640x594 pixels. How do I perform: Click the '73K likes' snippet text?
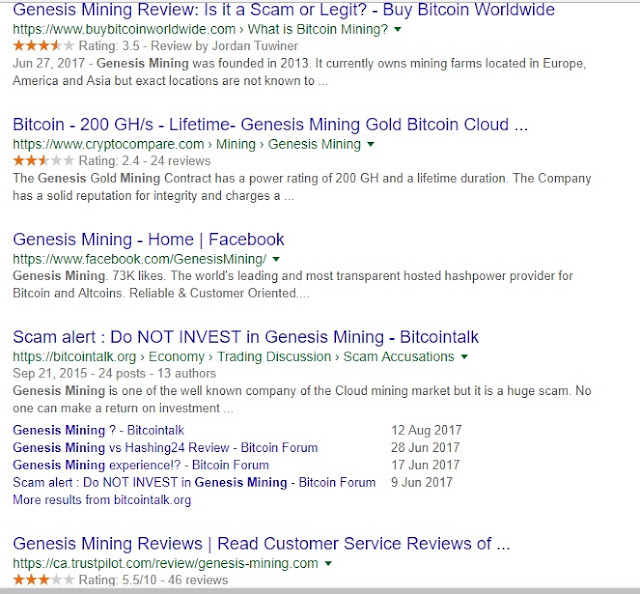click(138, 276)
